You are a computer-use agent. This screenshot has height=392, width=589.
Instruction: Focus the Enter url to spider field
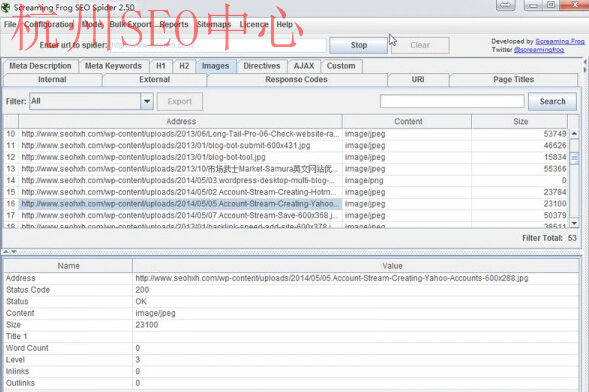click(x=218, y=45)
